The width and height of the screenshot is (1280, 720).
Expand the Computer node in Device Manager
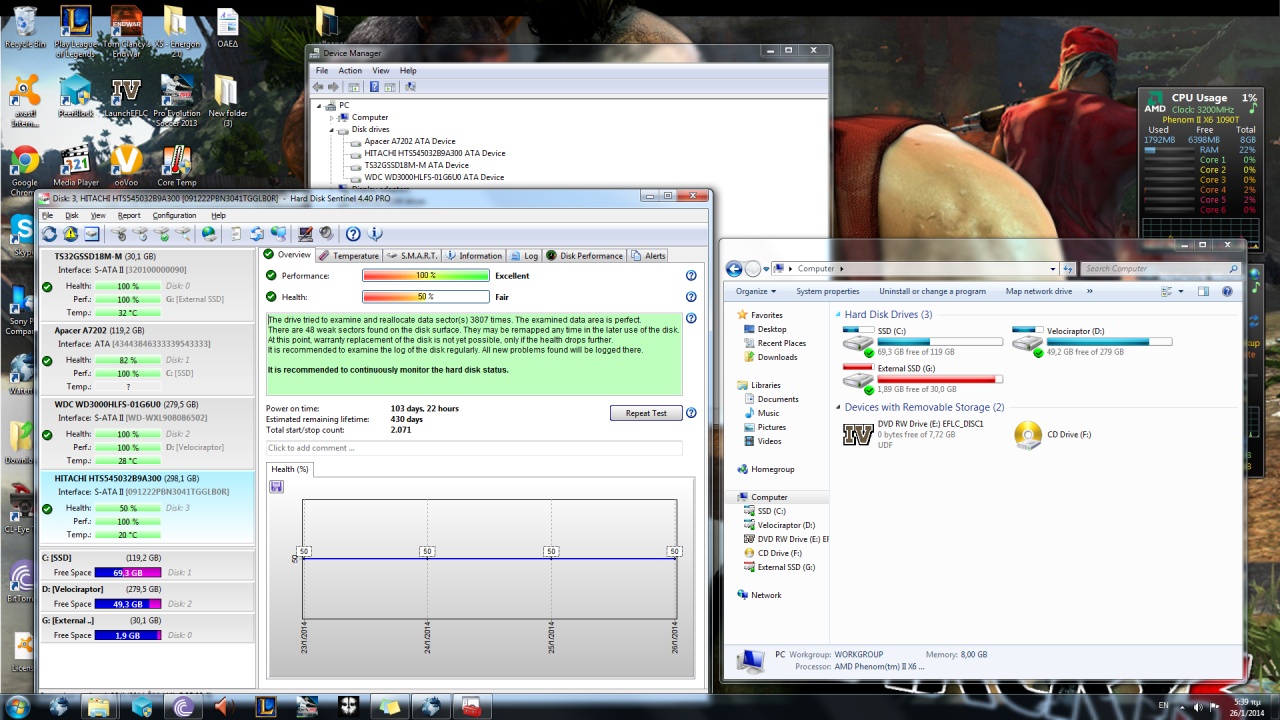[332, 117]
